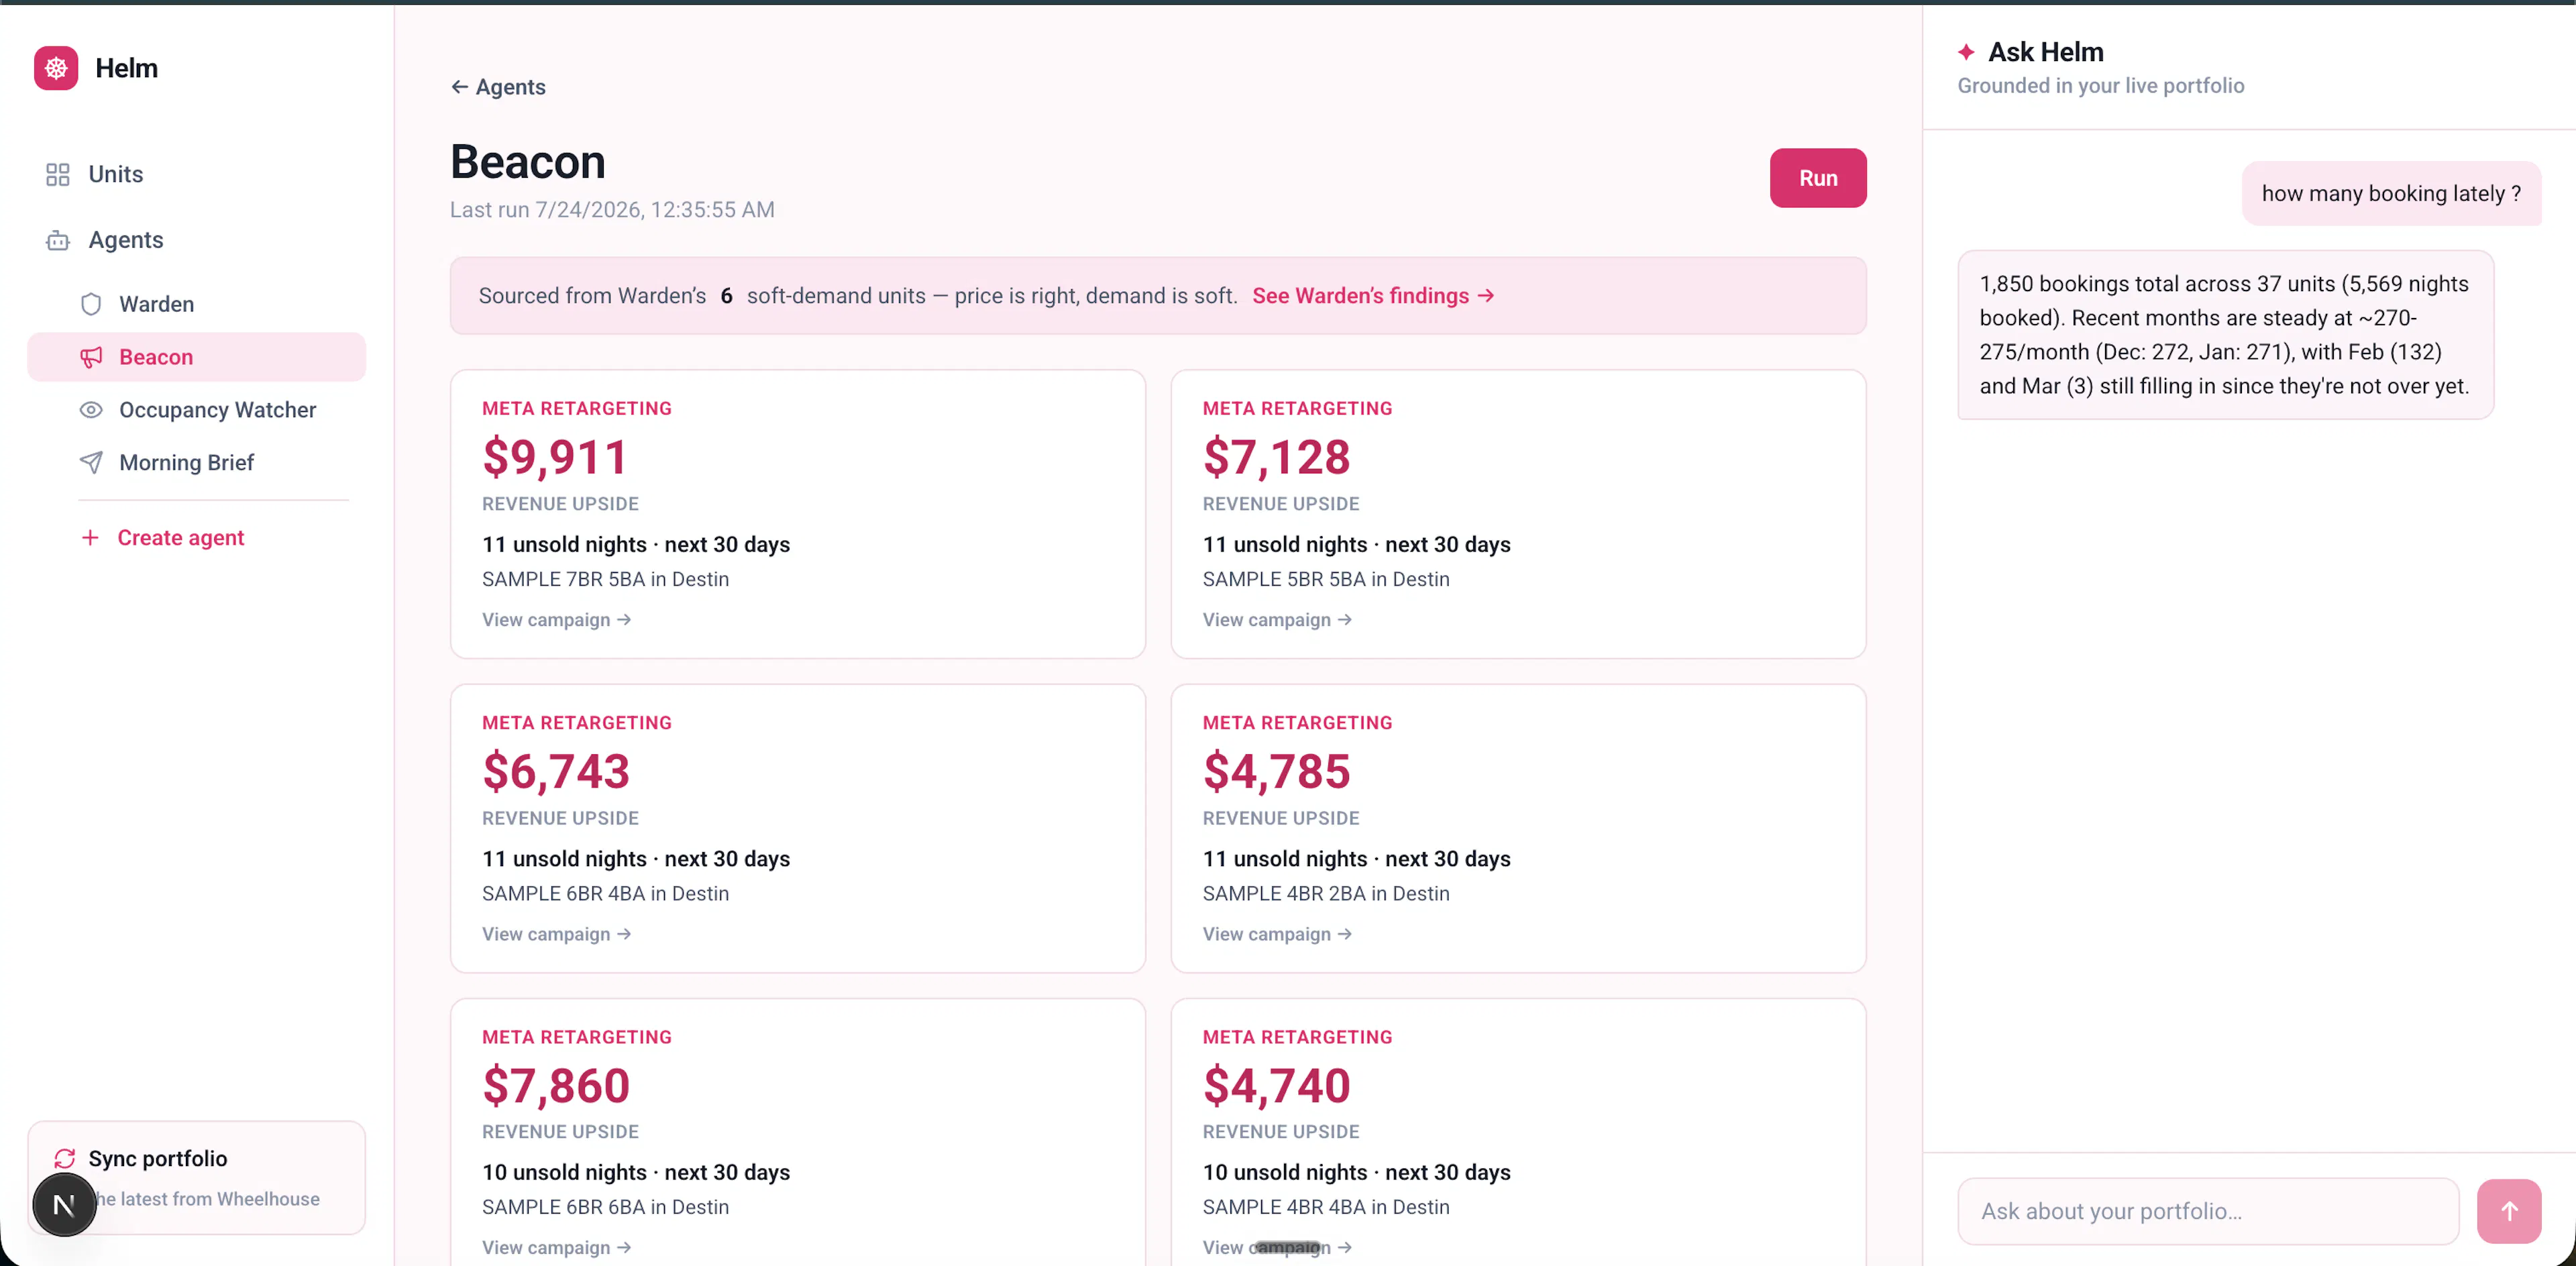
Task: Send the message with the arrow button
Action: pyautogui.click(x=2508, y=1211)
